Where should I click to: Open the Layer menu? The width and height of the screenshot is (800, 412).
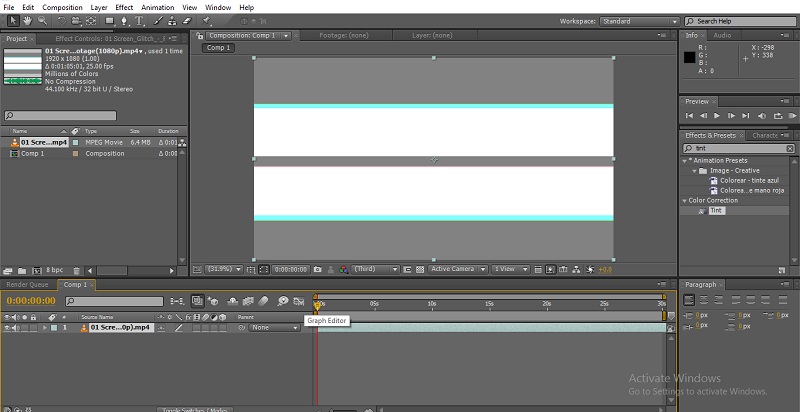tap(99, 7)
